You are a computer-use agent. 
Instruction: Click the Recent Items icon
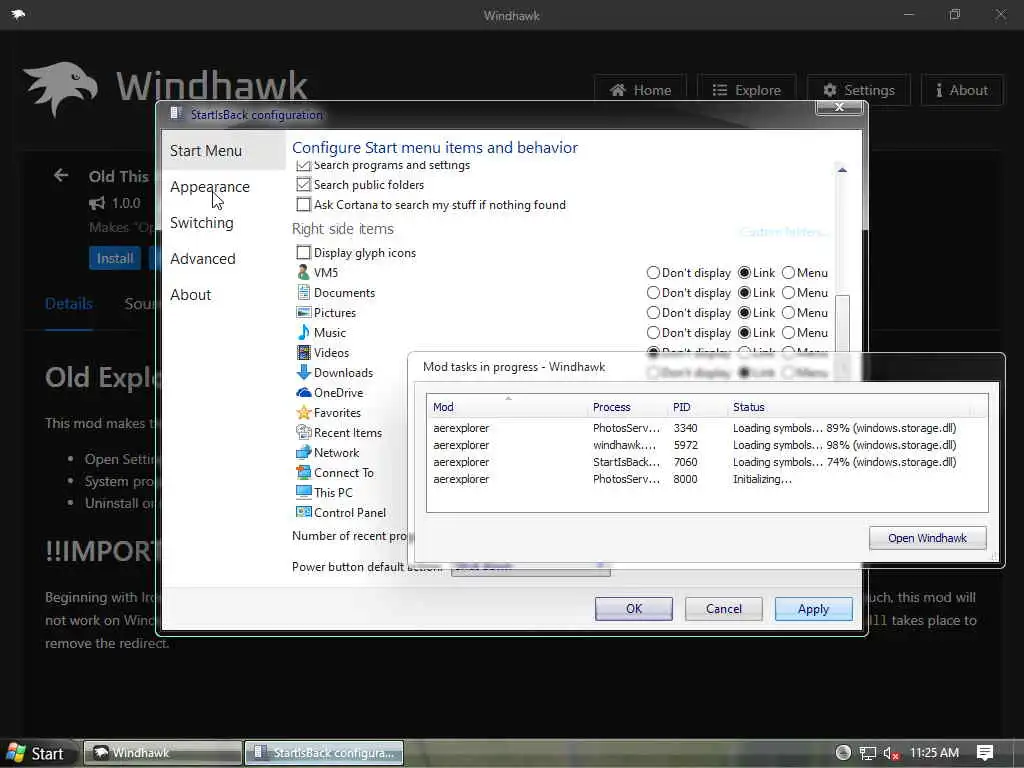(303, 432)
